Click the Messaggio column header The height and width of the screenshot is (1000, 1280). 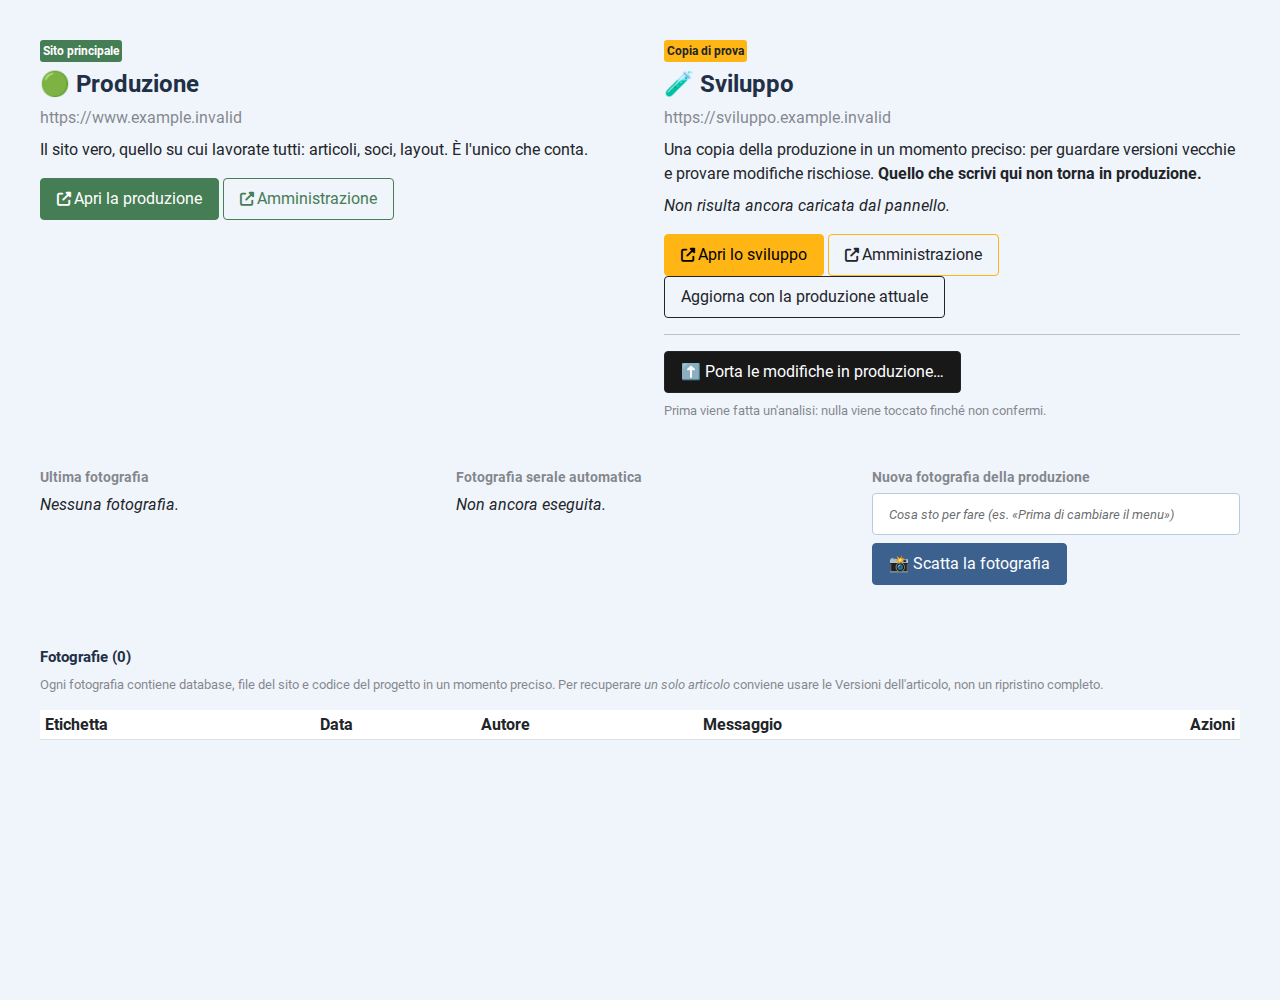(742, 724)
